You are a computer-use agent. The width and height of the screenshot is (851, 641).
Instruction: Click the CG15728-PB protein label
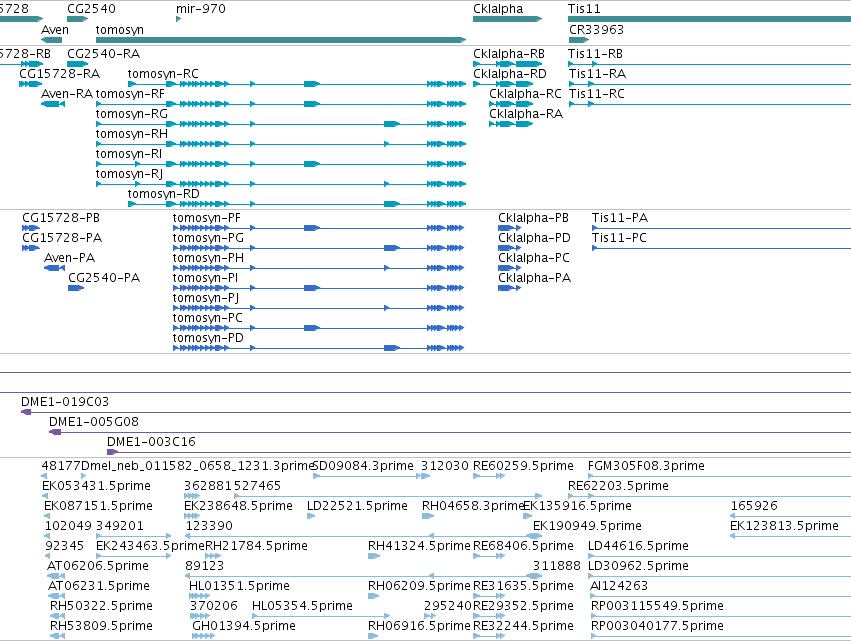61,218
